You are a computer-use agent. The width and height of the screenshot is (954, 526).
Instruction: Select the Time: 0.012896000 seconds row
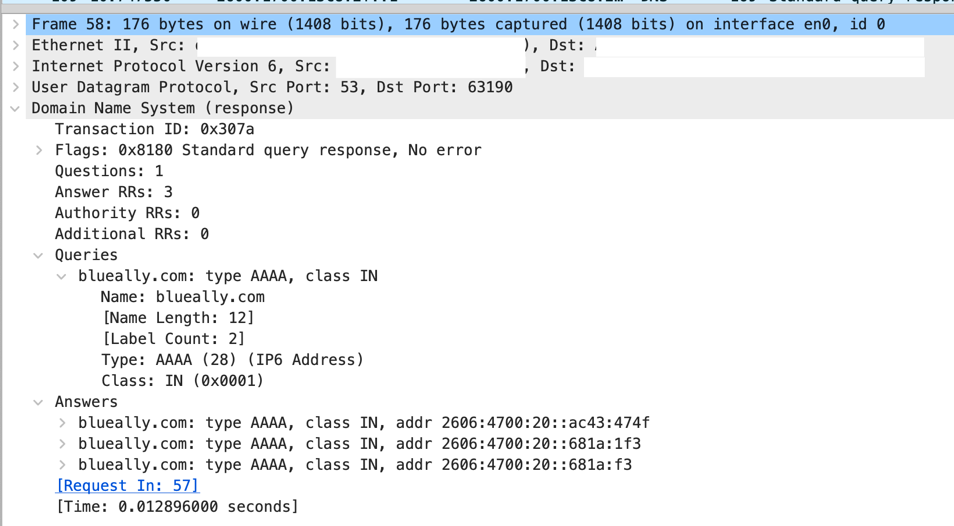(176, 507)
